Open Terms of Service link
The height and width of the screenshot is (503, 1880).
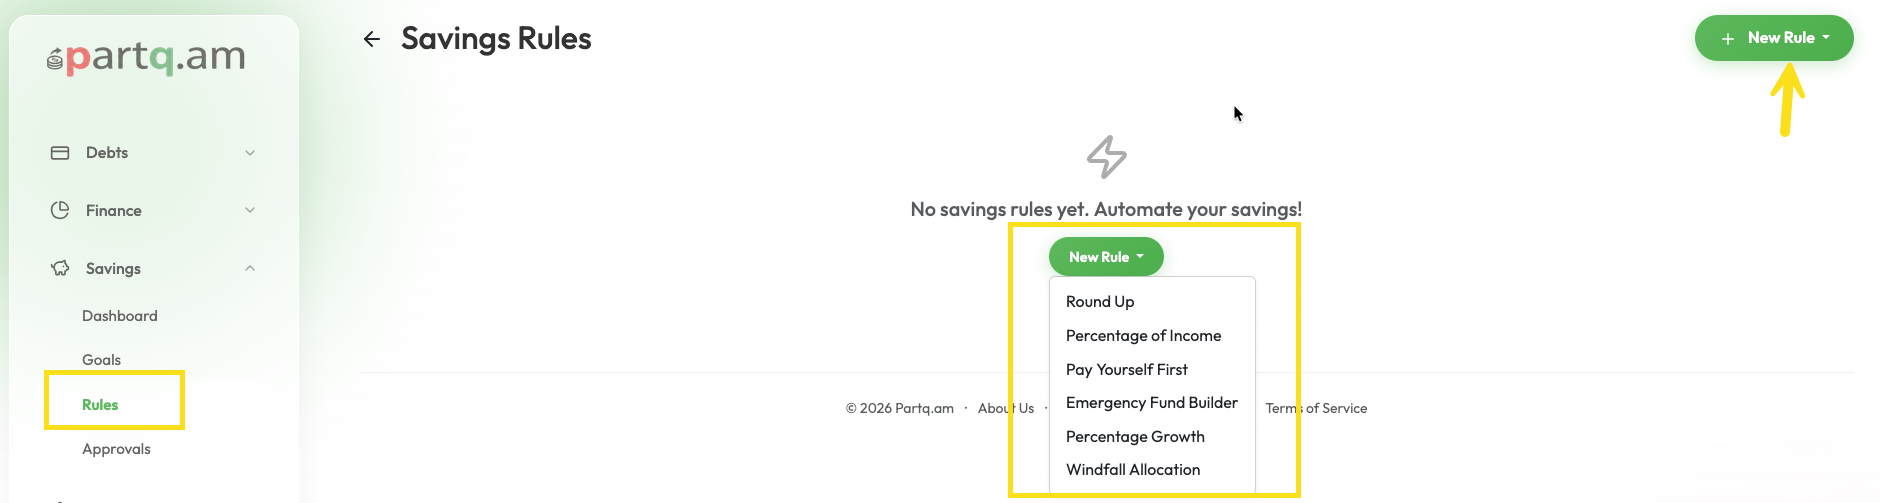(1317, 408)
